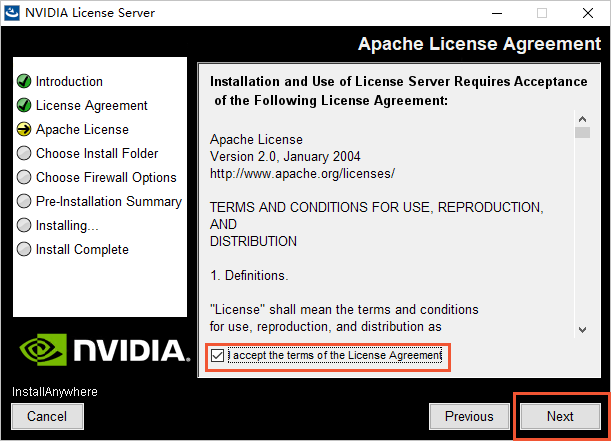The width and height of the screenshot is (611, 441).
Task: Click the Next button
Action: (560, 416)
